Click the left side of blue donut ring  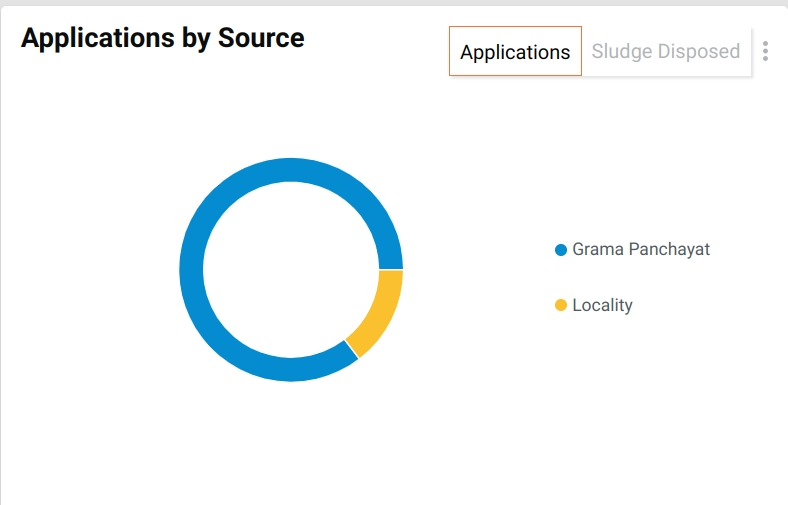point(191,270)
